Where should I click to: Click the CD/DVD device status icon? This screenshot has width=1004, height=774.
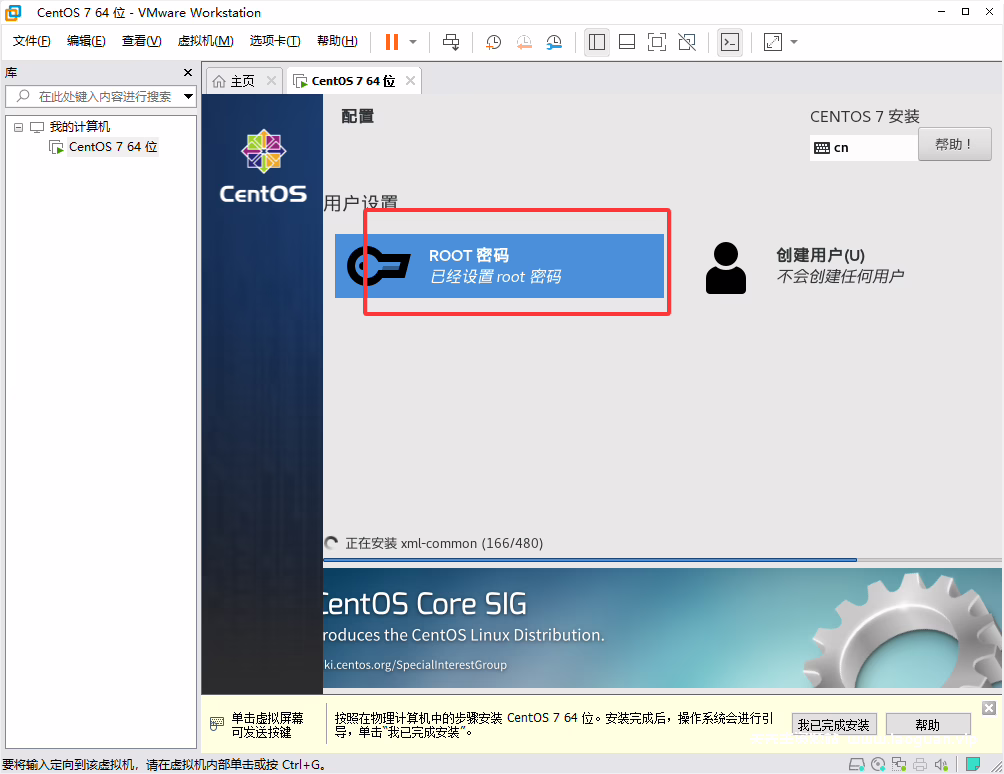click(877, 764)
